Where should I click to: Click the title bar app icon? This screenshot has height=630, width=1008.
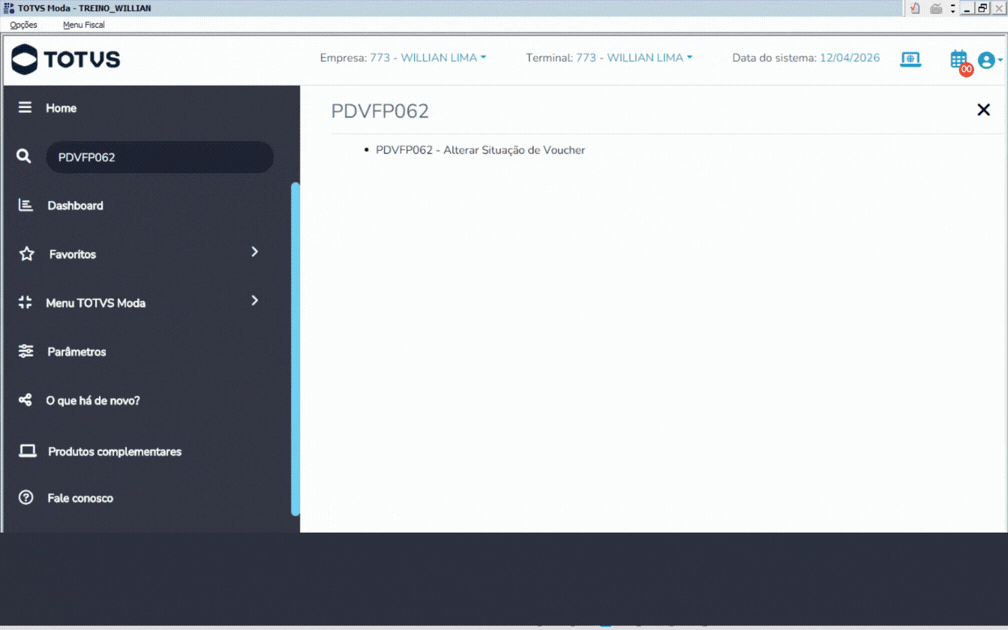(x=8, y=8)
